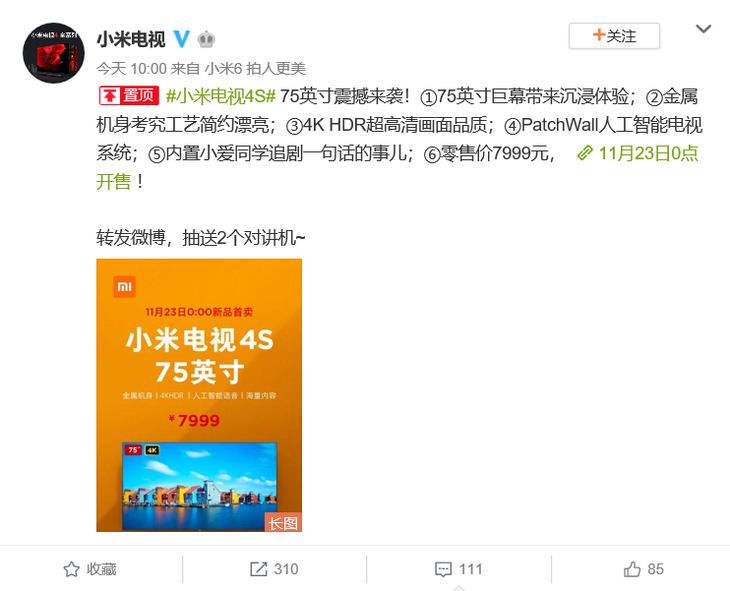Screen dimensions: 730x591
Task: Click the 小米电视 account name
Action: click(x=131, y=39)
